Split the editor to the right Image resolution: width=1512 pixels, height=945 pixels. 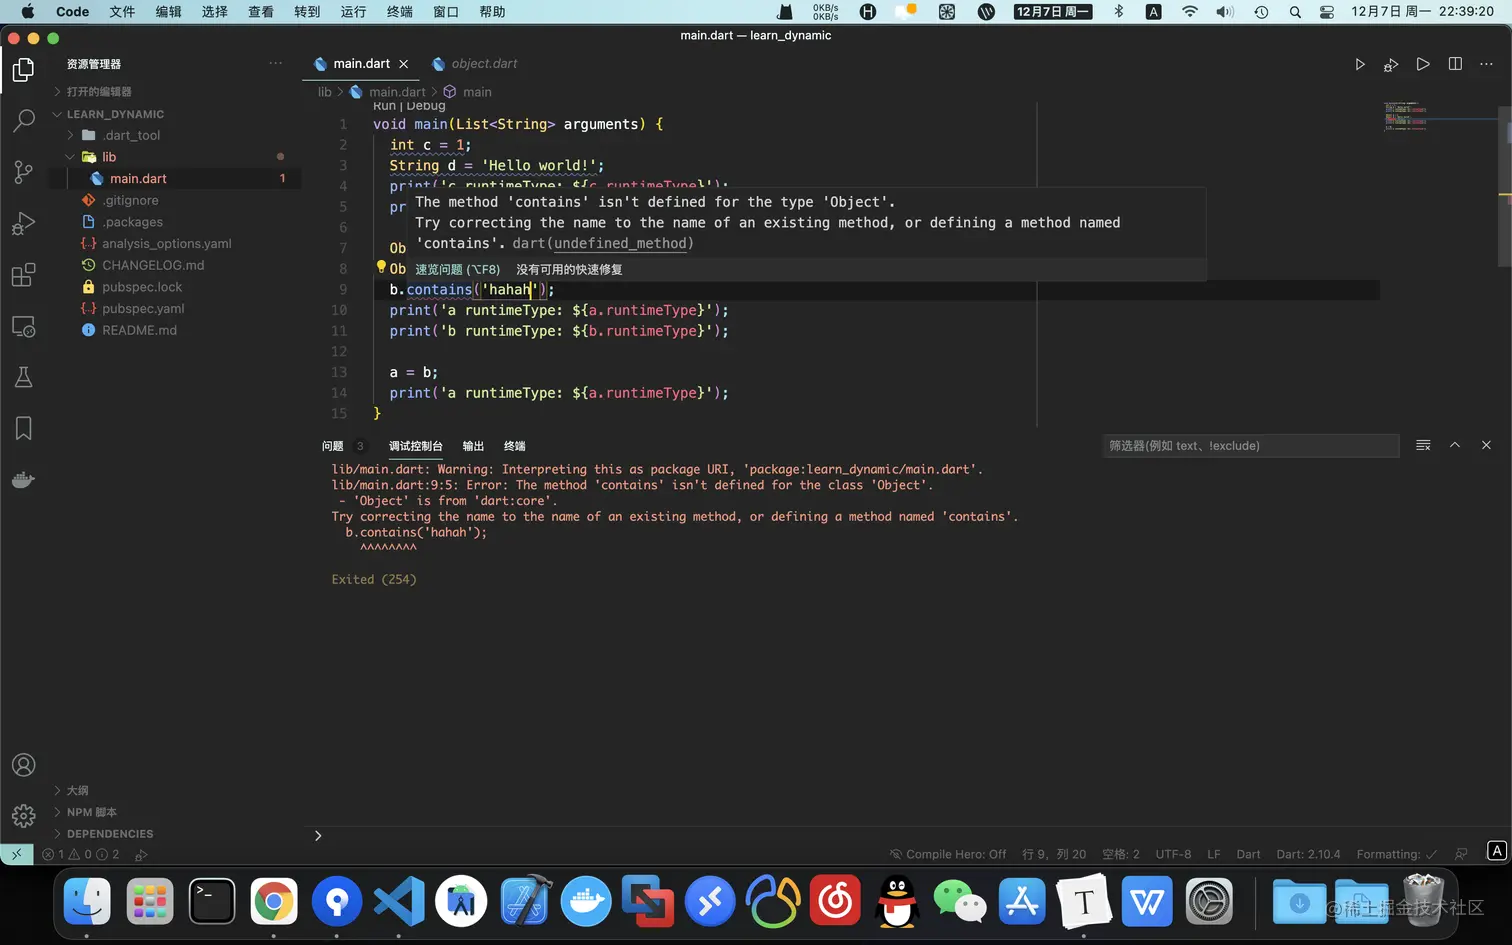point(1455,64)
